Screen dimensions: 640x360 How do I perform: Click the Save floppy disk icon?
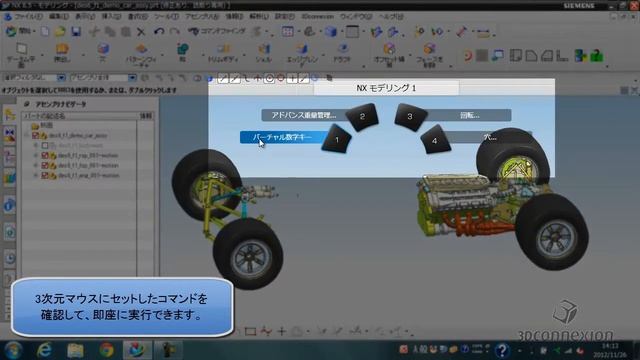tap(76, 31)
